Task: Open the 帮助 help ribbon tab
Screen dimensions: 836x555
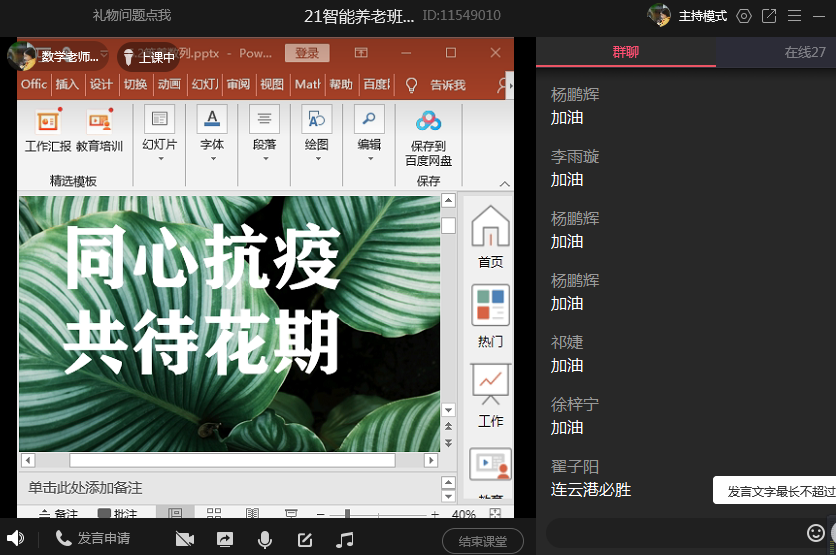Action: click(x=341, y=84)
